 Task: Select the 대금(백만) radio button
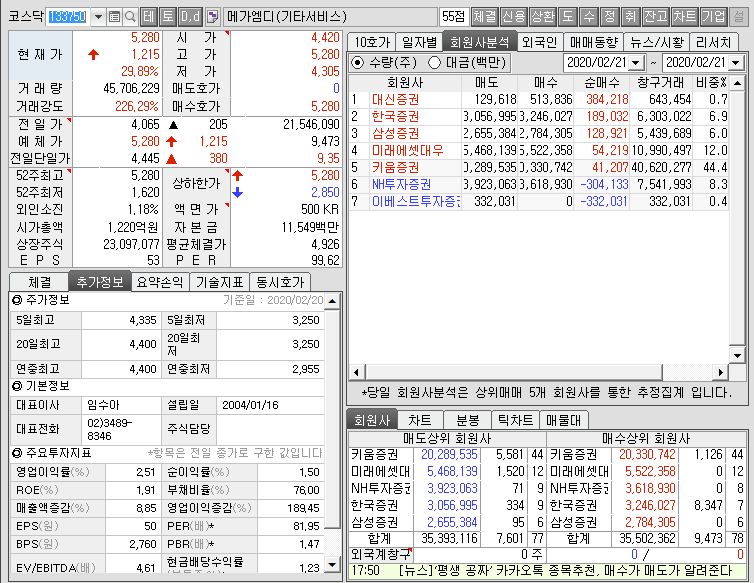click(434, 63)
